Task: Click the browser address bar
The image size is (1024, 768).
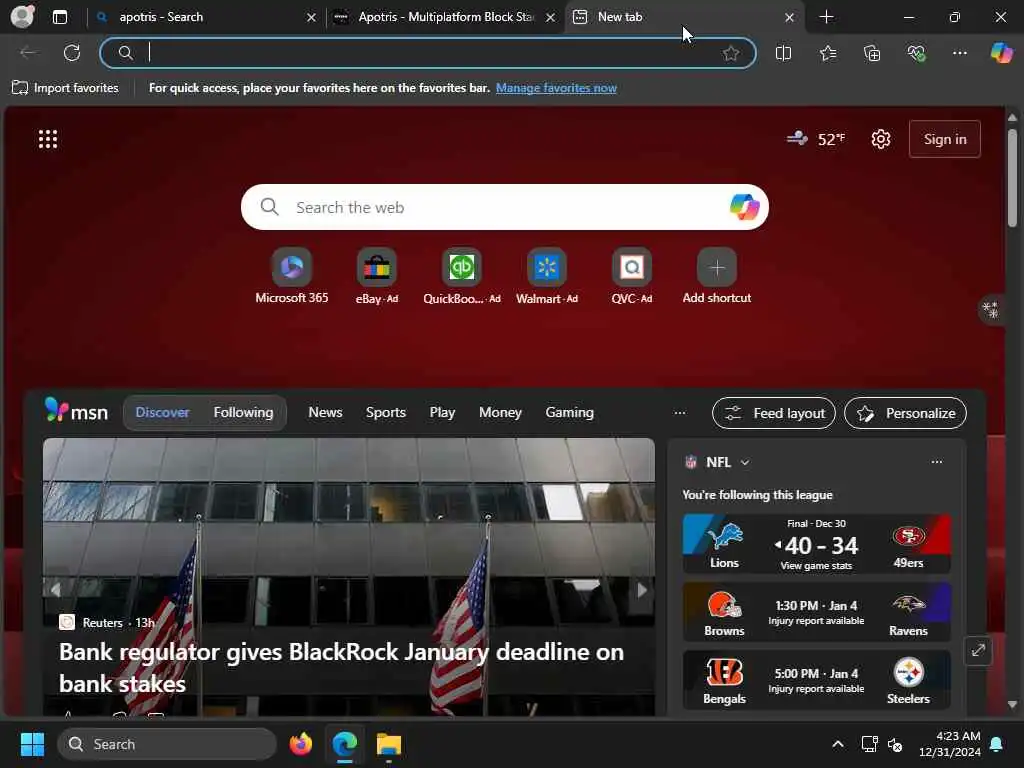Action: tap(428, 53)
